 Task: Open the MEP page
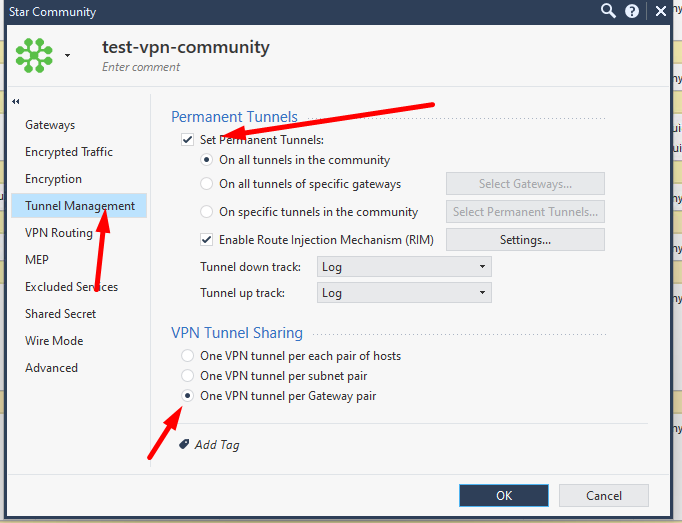[x=37, y=260]
